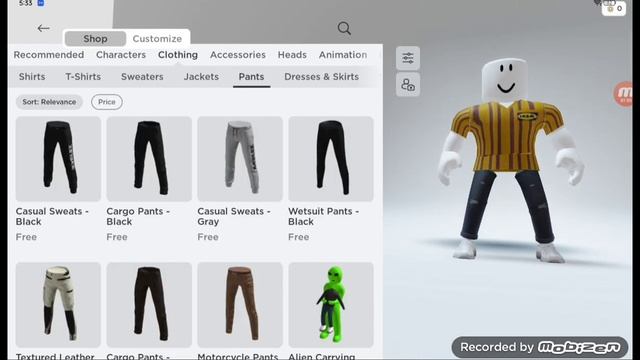Switch to the Shop mode

coord(95,38)
